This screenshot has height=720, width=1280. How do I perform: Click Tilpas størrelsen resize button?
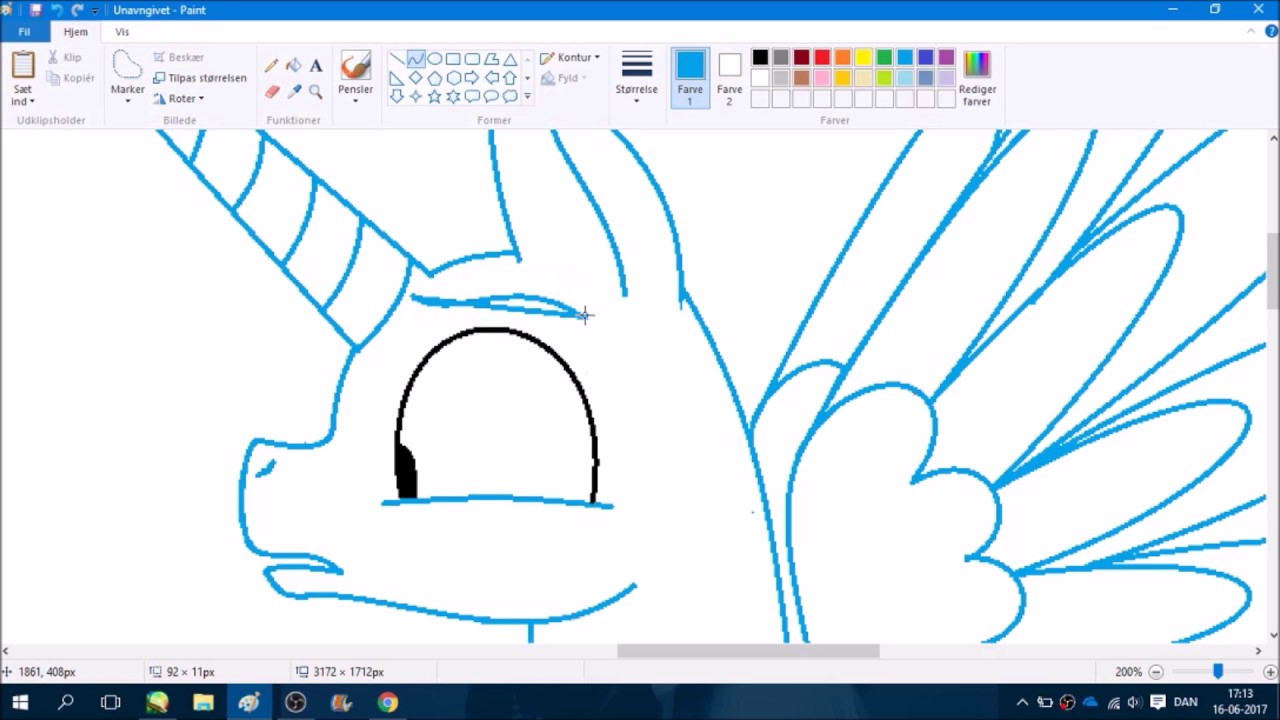click(x=200, y=78)
